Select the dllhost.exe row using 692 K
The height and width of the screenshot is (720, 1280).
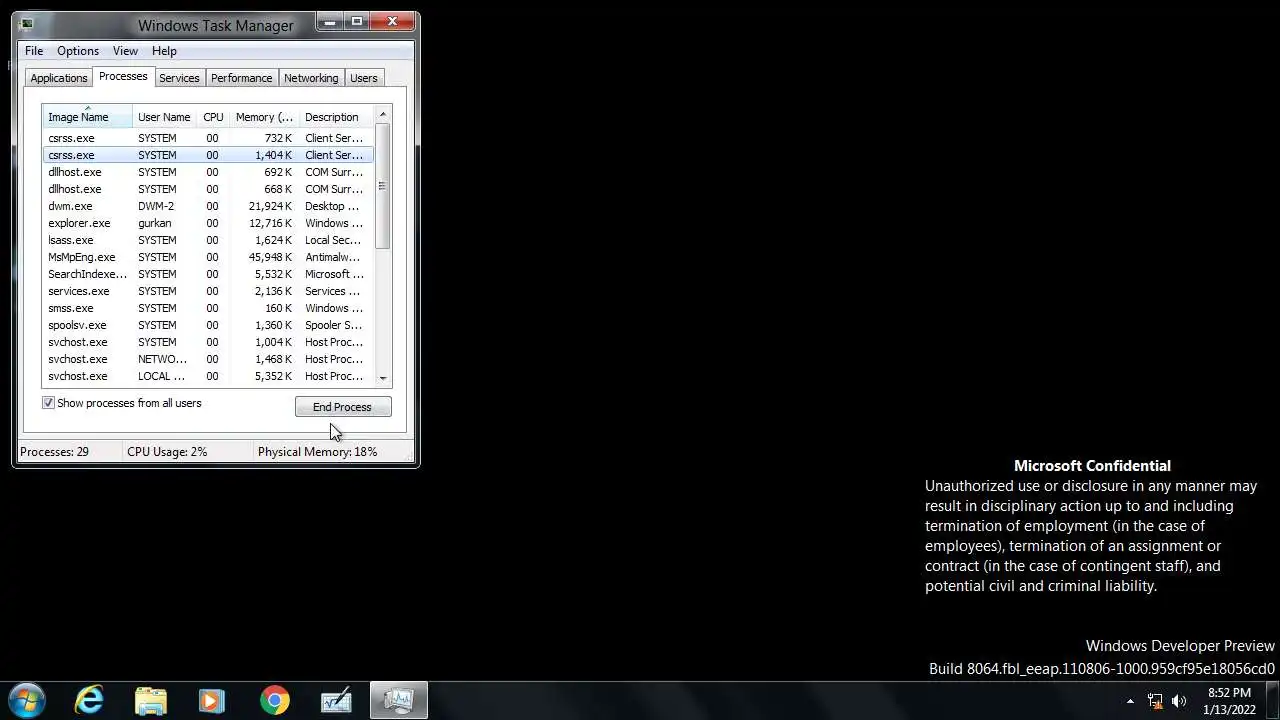click(x=208, y=172)
